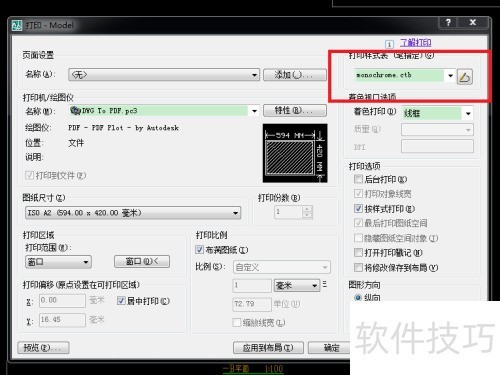Click the X offset field 0.00

pos(62,300)
